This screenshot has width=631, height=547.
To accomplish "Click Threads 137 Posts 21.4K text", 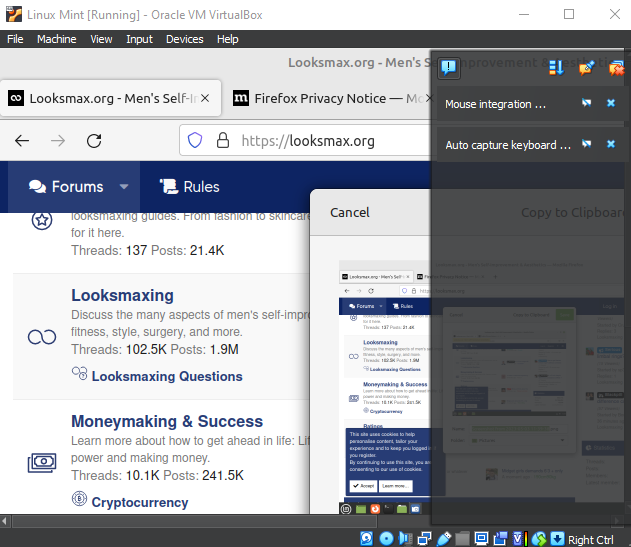I will (x=148, y=250).
